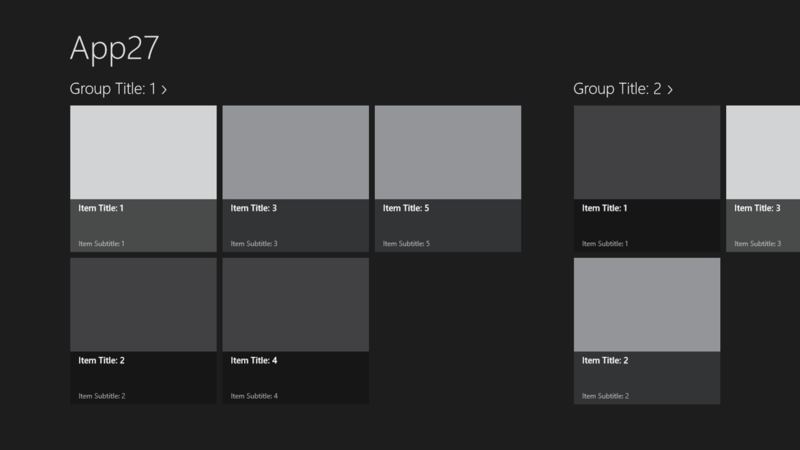Viewport: 800px width, 450px height.
Task: Open partially visible Item Title: 3 in Group 2
Action: click(763, 179)
